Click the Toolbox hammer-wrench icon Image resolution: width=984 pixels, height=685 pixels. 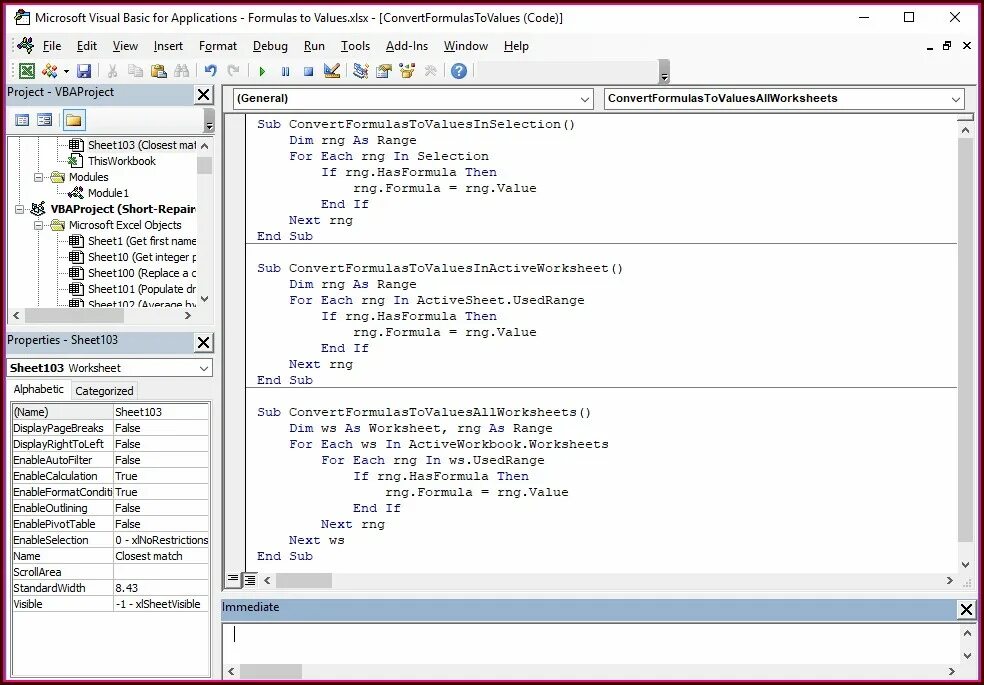click(x=430, y=71)
